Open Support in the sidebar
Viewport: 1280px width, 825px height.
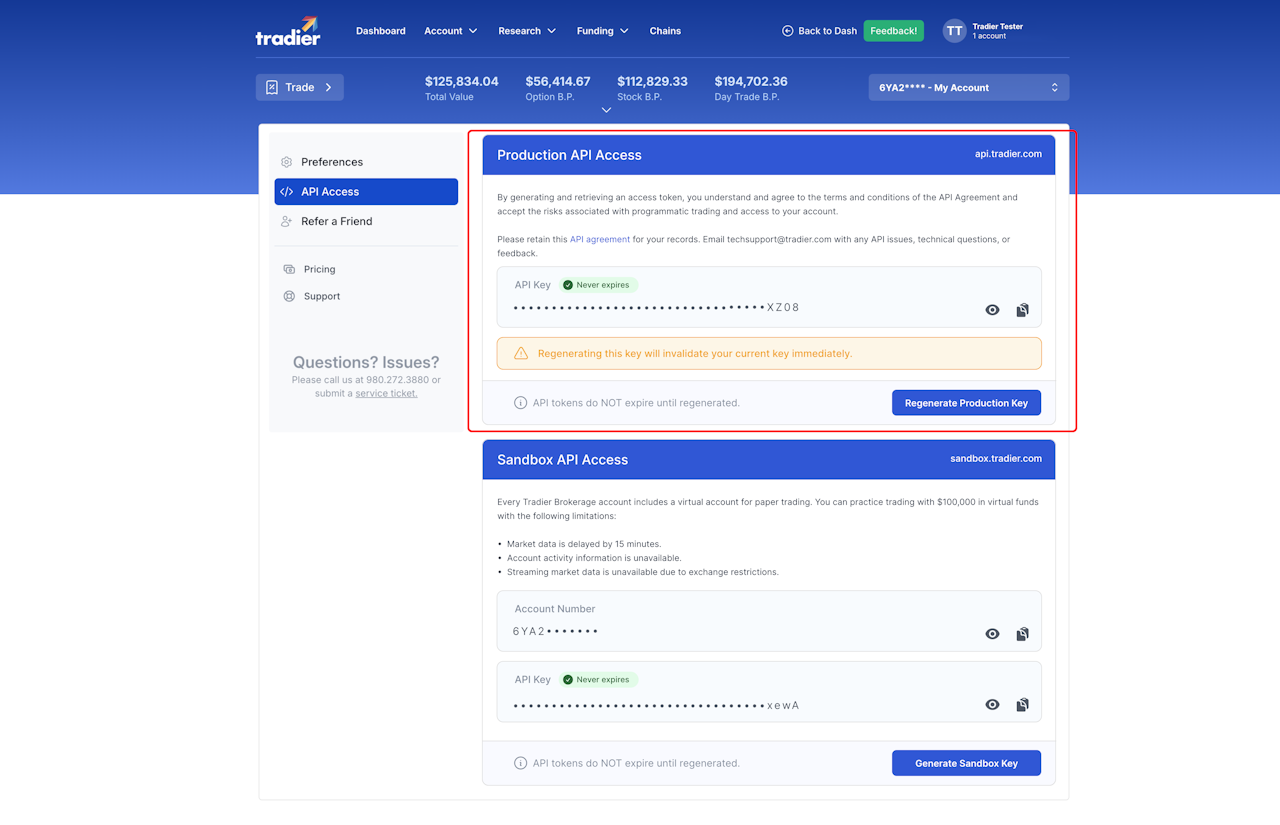click(x=322, y=296)
